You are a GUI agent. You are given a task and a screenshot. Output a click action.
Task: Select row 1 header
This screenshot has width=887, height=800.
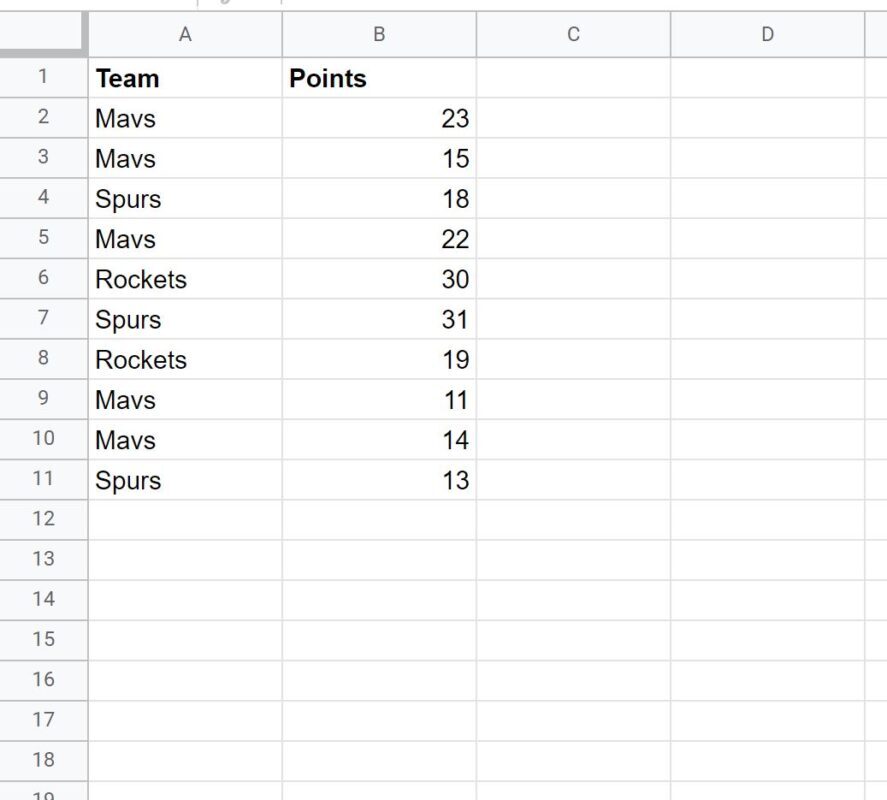[44, 78]
